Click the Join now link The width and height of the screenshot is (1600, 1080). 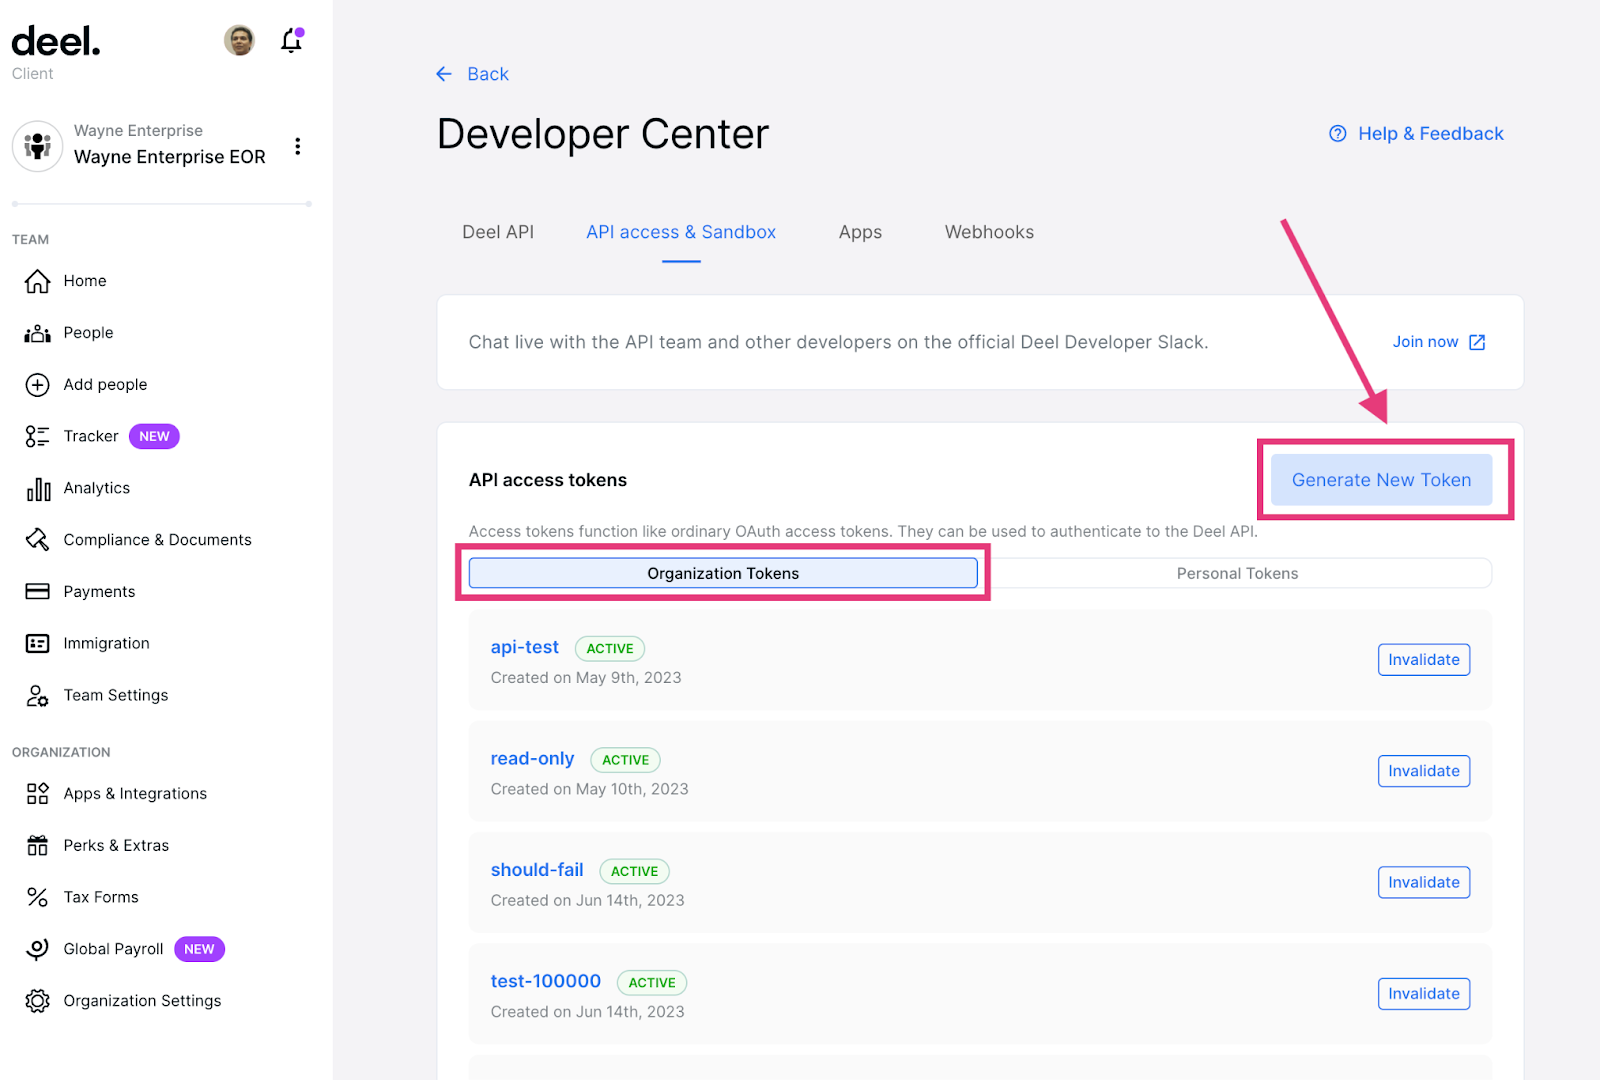click(x=1425, y=342)
